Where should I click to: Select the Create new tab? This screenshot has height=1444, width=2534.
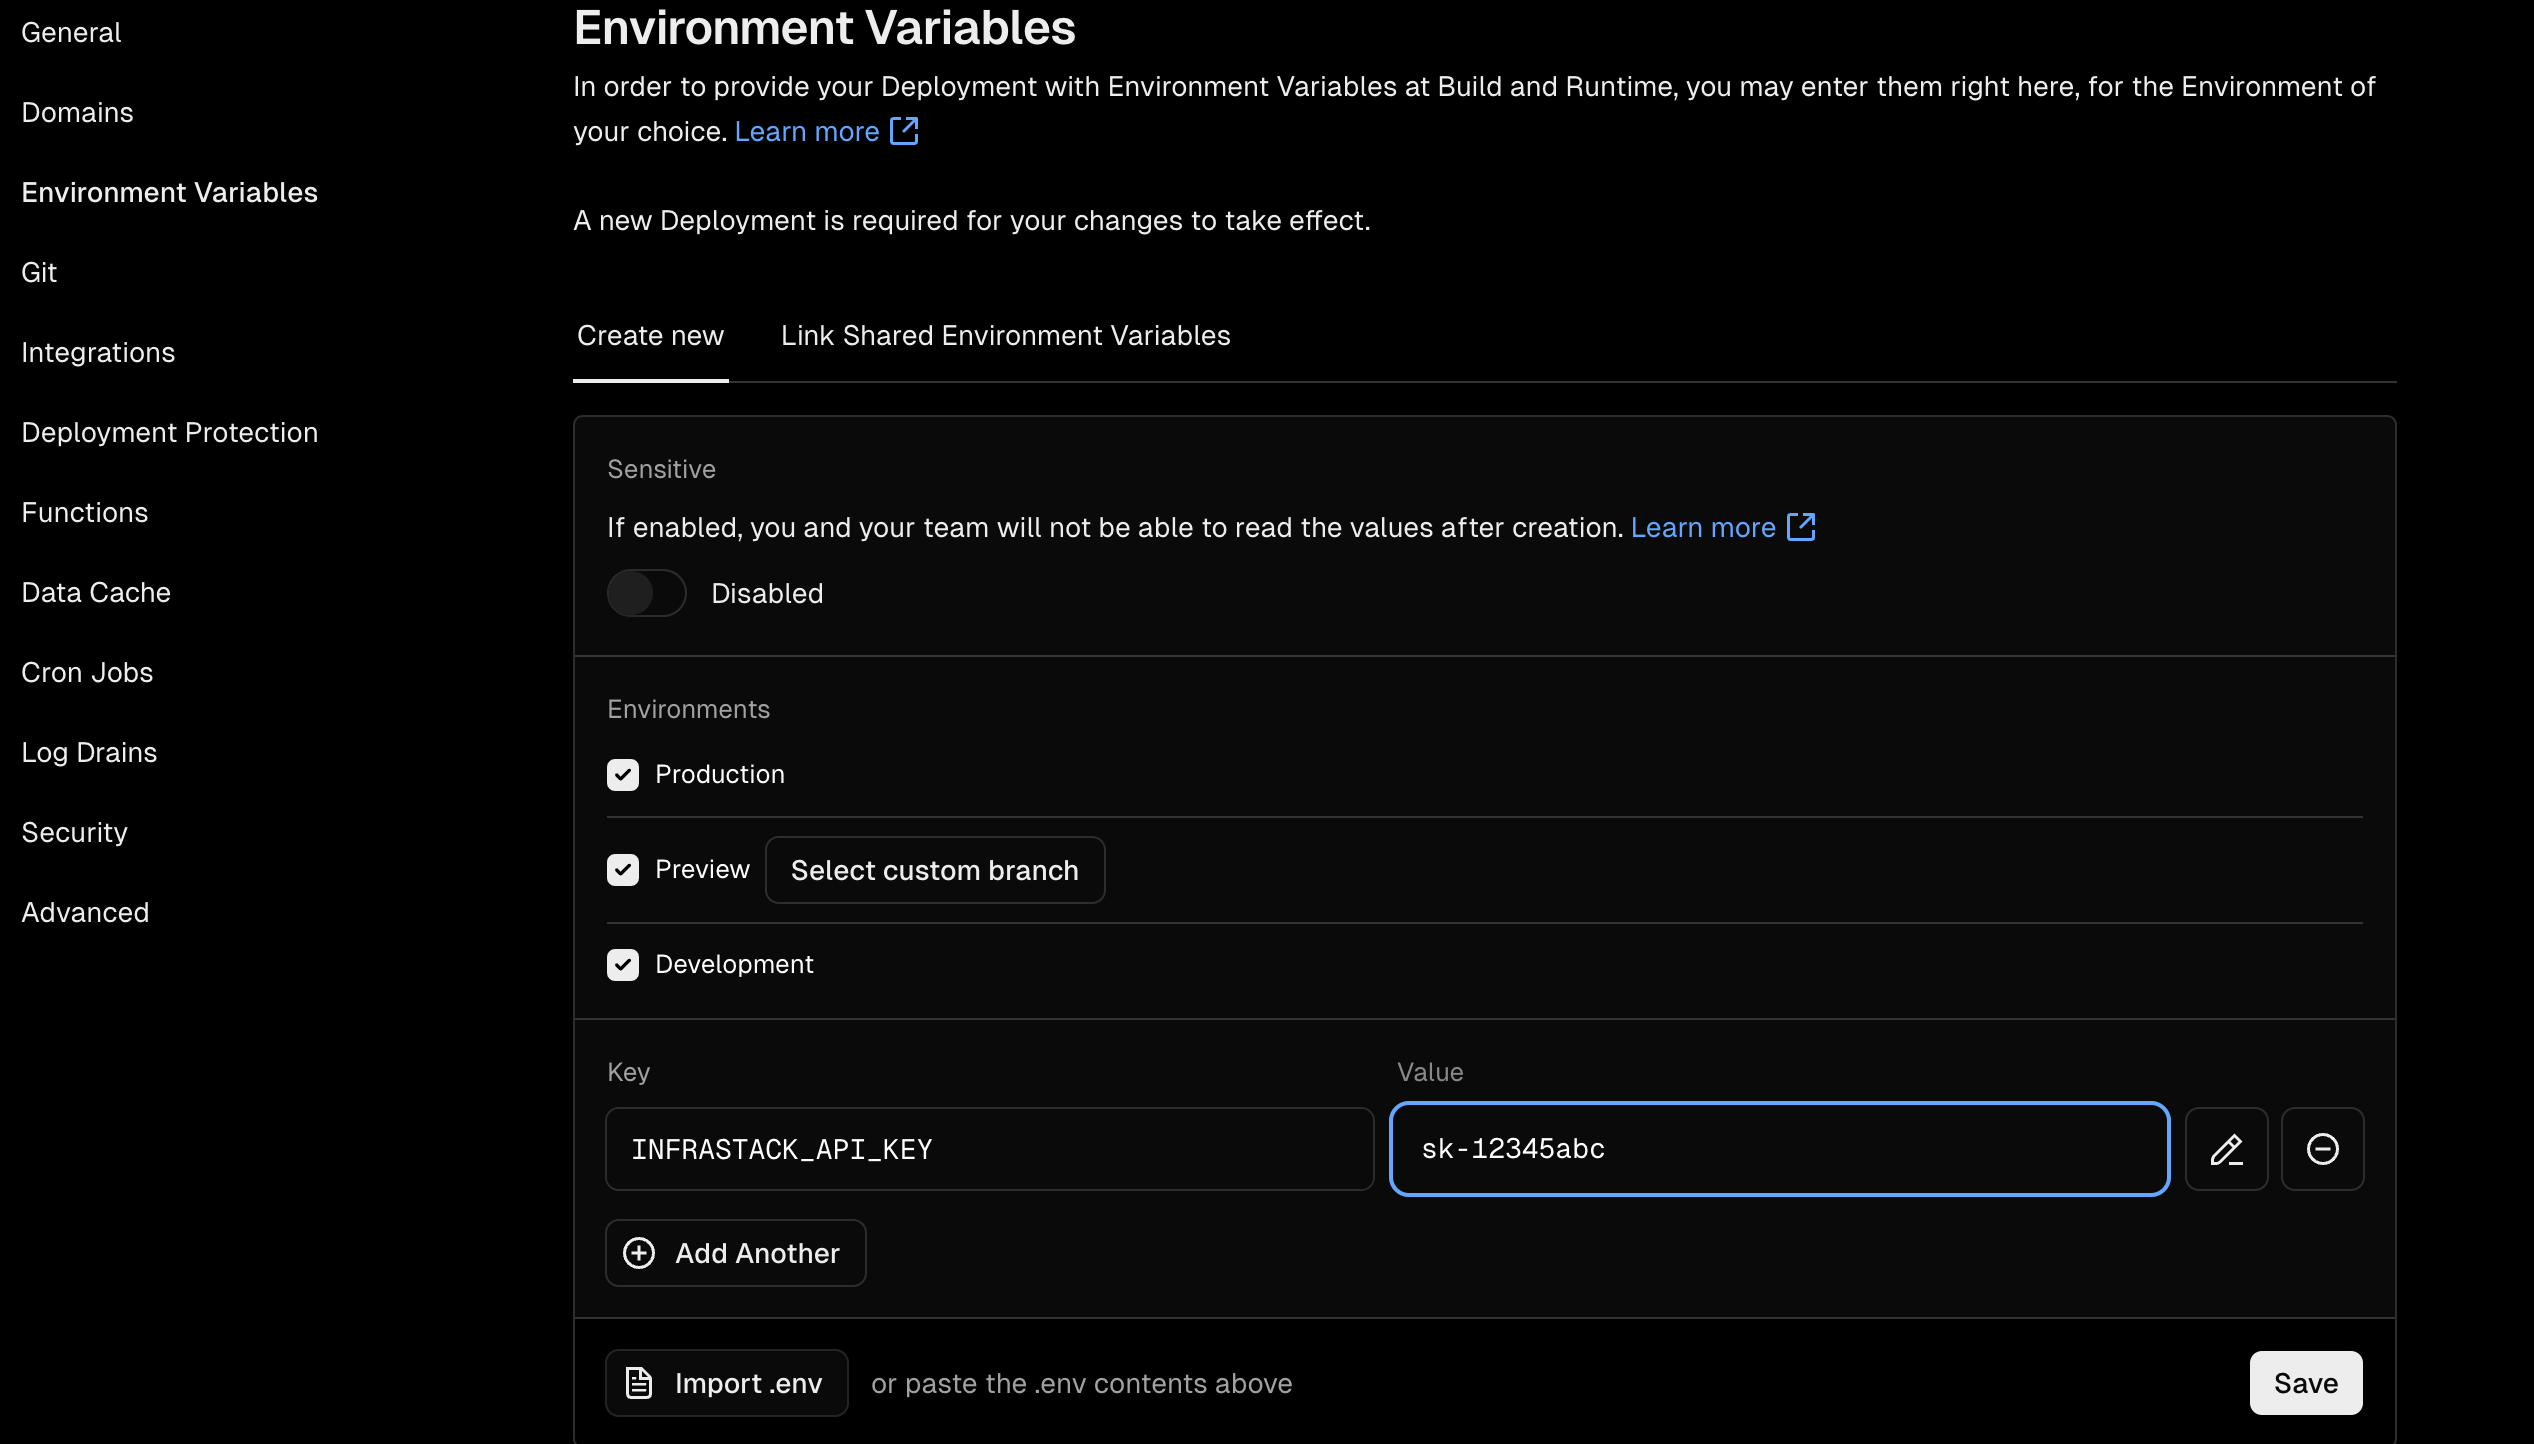click(650, 336)
